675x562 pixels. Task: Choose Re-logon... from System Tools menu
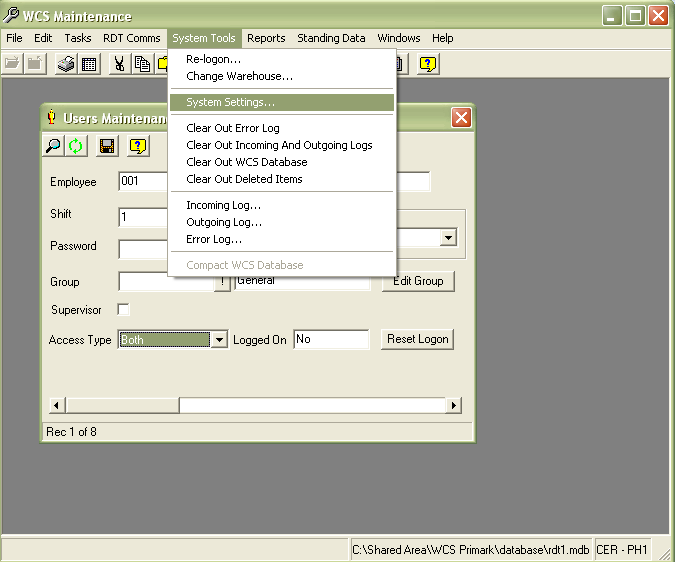(282, 59)
